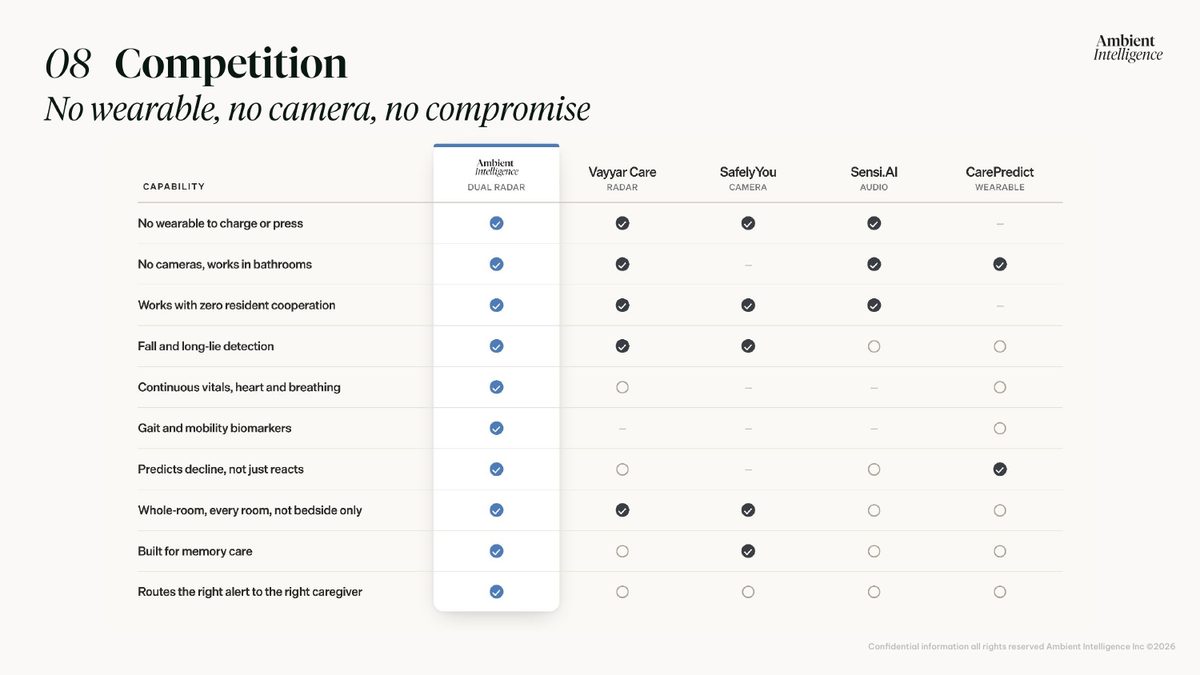The image size is (1200, 675).
Task: Click the Ambient Intelligence logo in top-right corner
Action: pyautogui.click(x=1128, y=48)
